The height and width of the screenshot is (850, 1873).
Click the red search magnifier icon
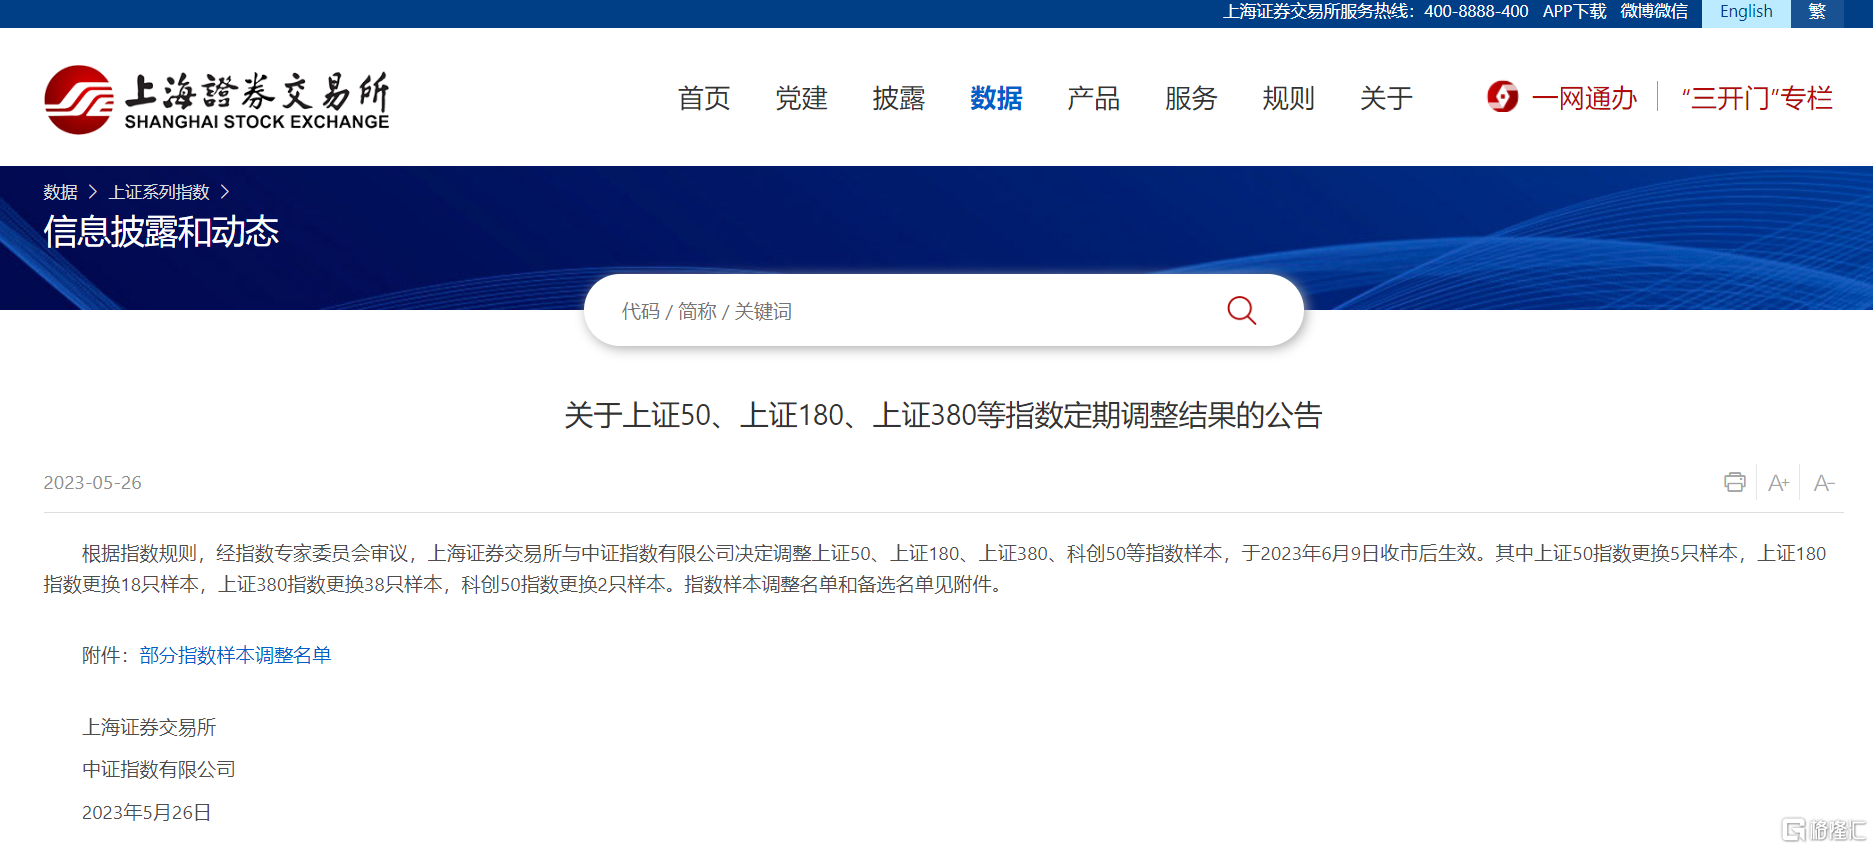[1241, 310]
